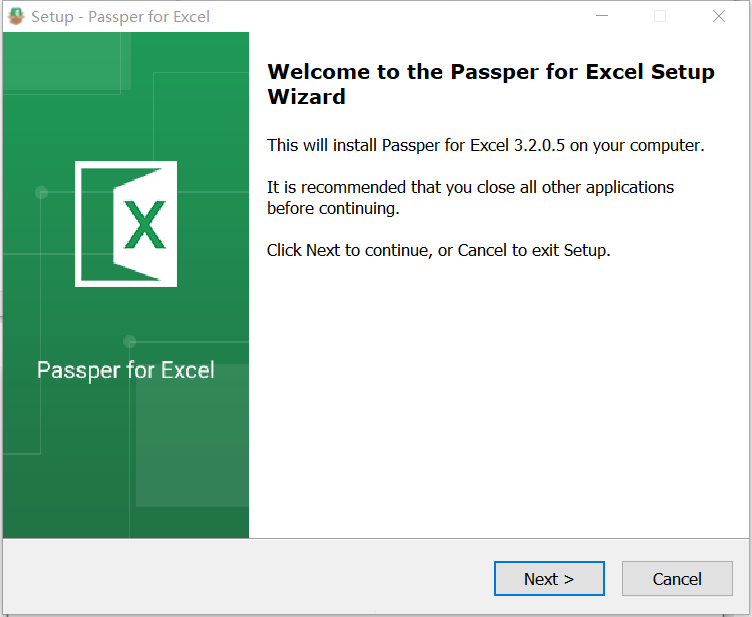Cancel the Passper for Excel setup
This screenshot has height=617, width=752.
[677, 579]
